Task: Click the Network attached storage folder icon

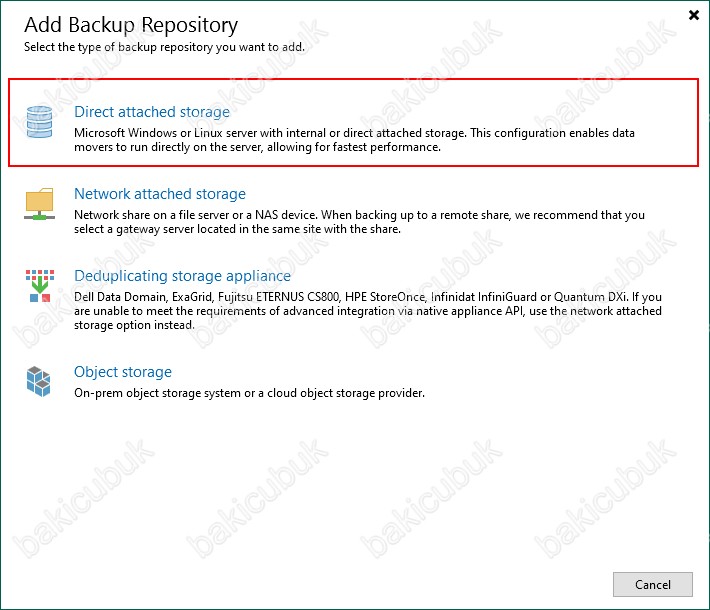Action: [39, 204]
